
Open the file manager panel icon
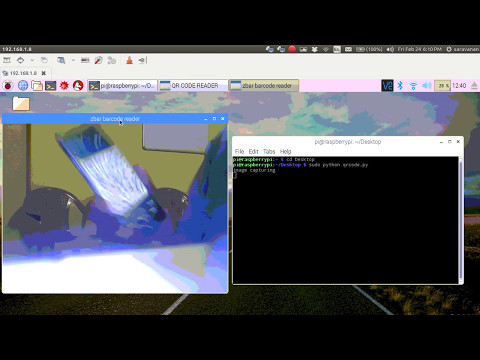[x=37, y=86]
